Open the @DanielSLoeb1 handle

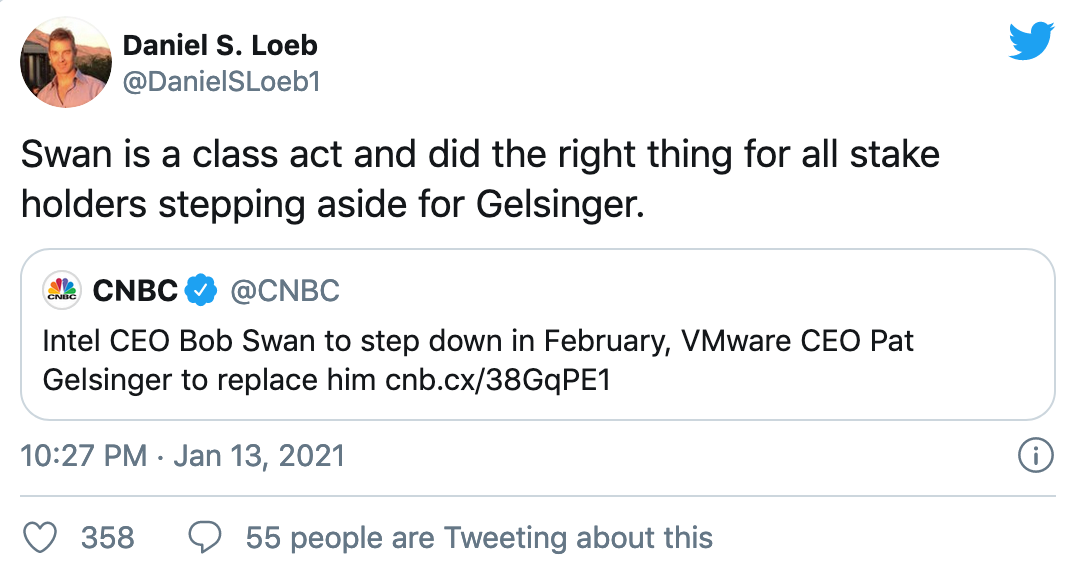click(220, 83)
